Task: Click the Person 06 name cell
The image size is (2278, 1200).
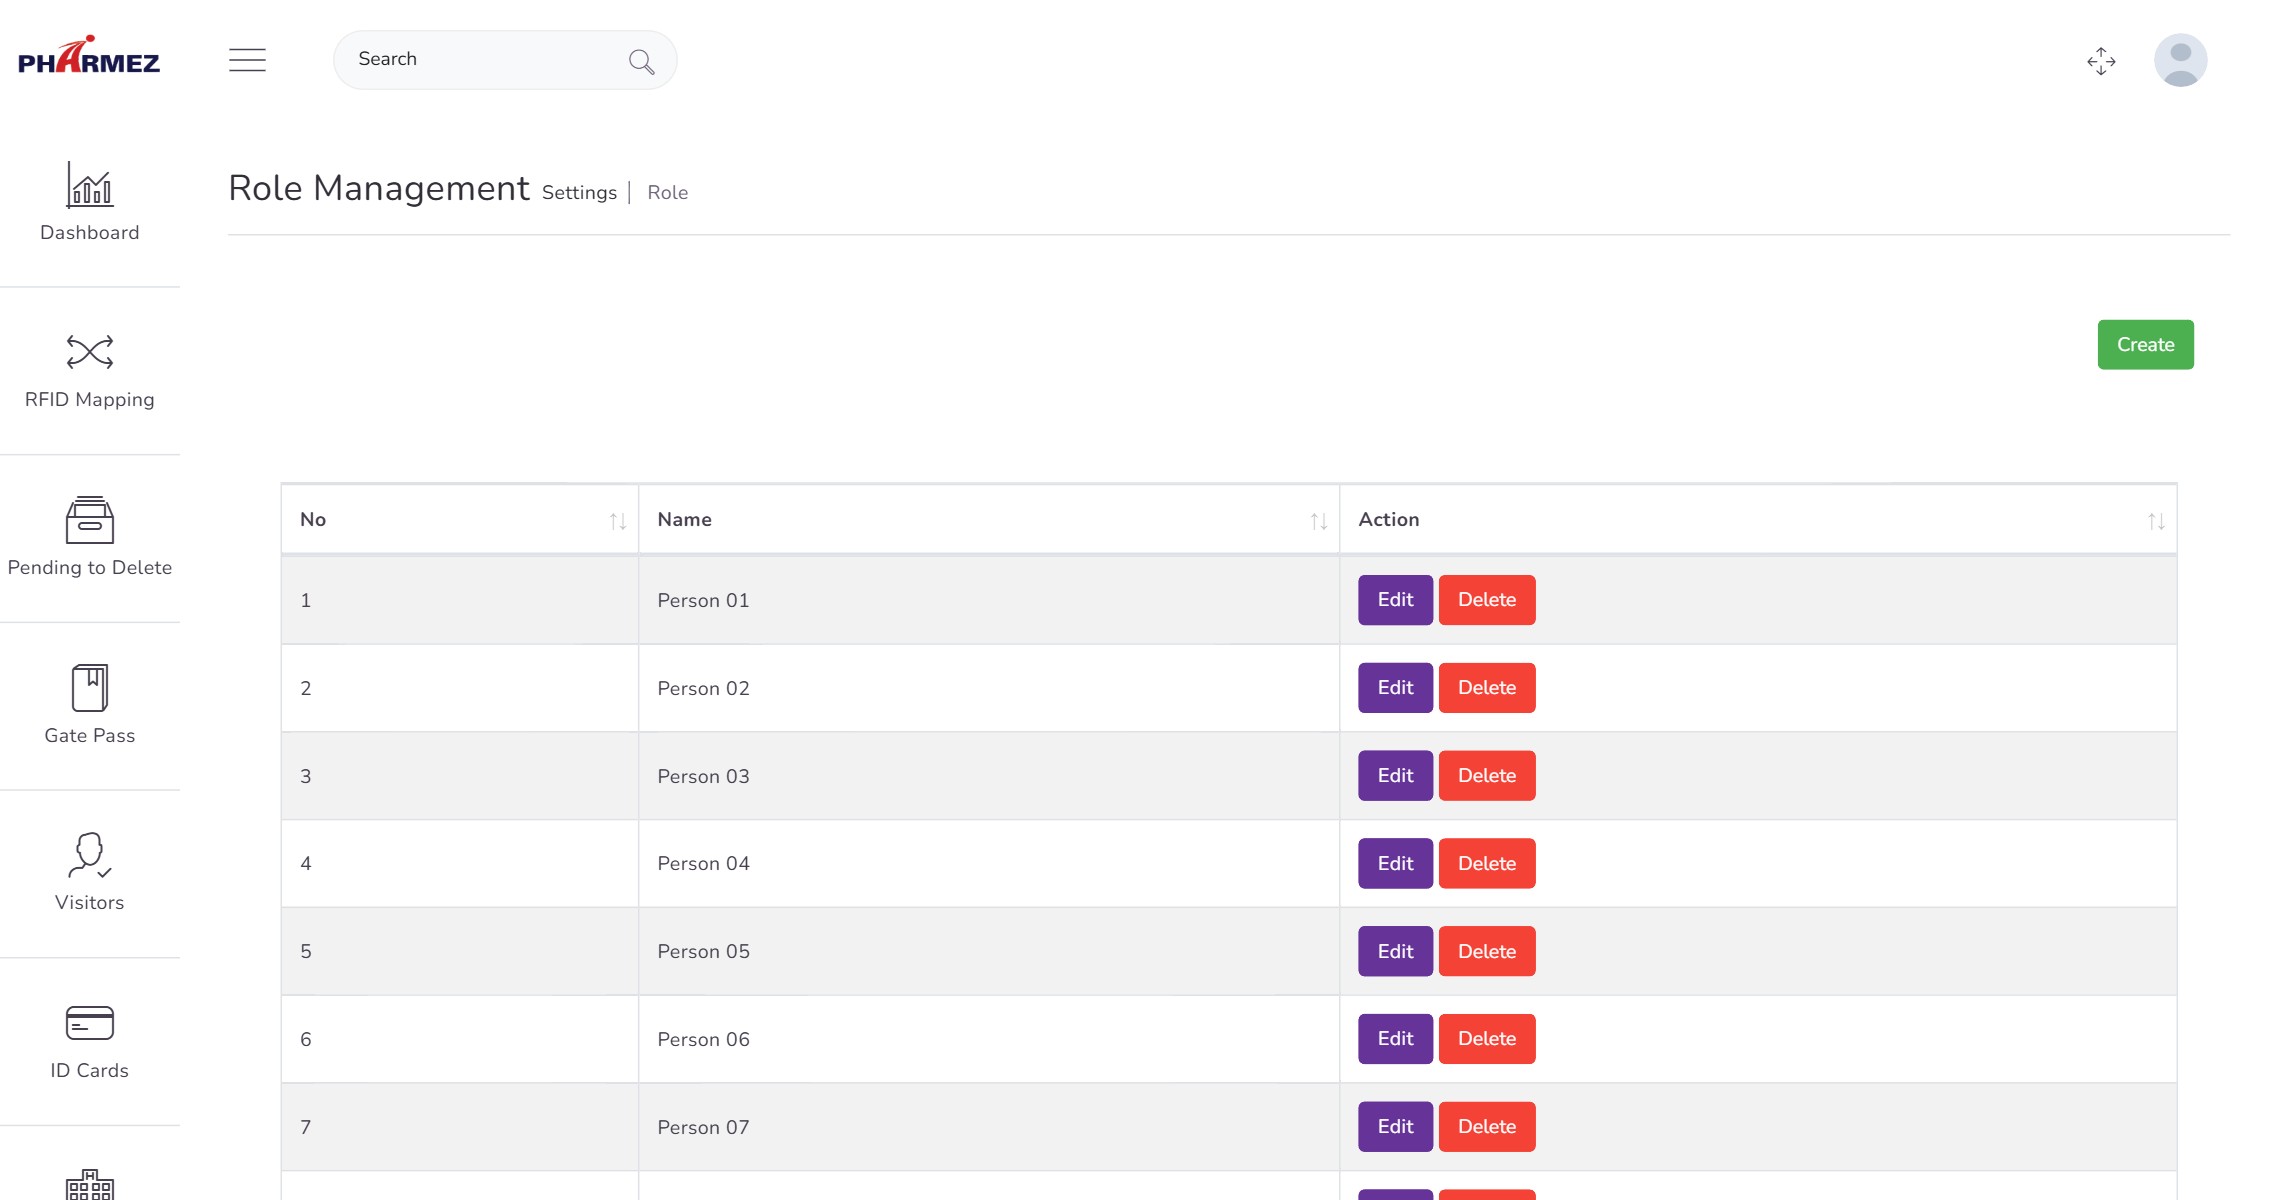Action: 988,1039
